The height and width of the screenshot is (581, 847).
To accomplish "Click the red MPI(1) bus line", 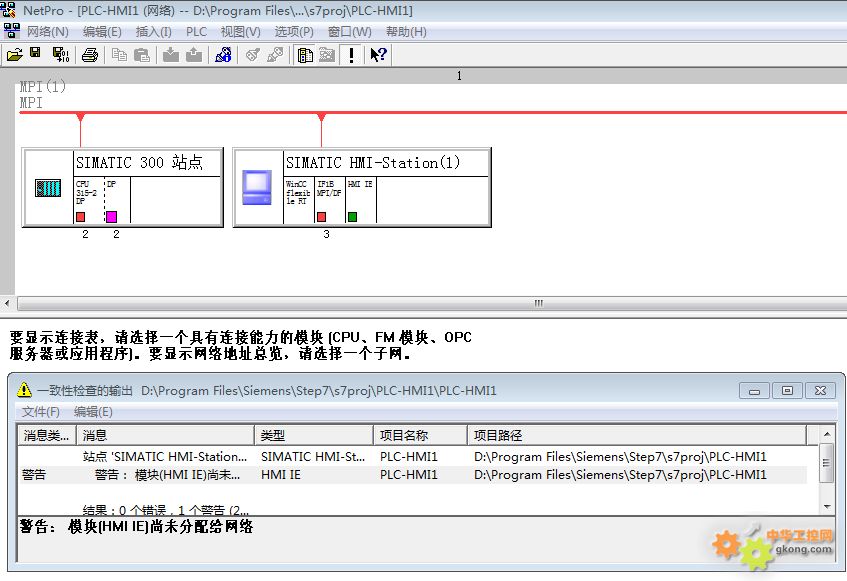I will (432, 112).
